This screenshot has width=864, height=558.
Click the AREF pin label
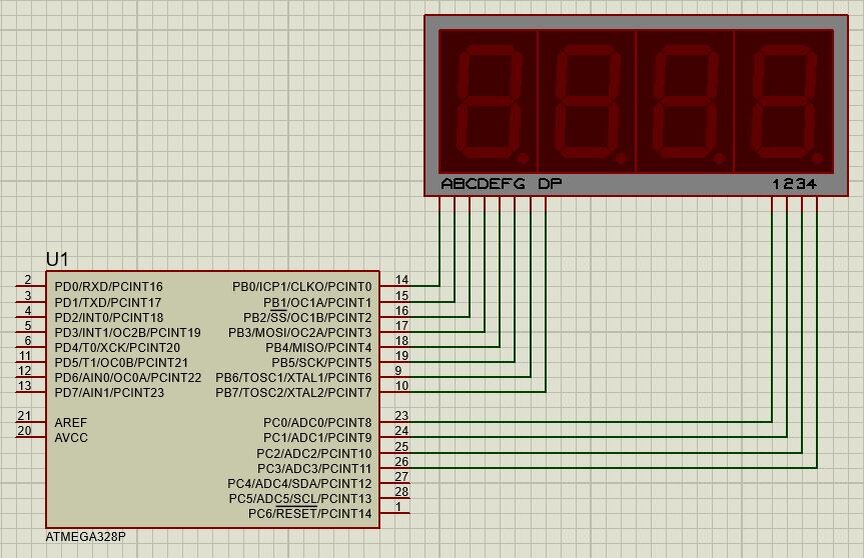pos(71,422)
